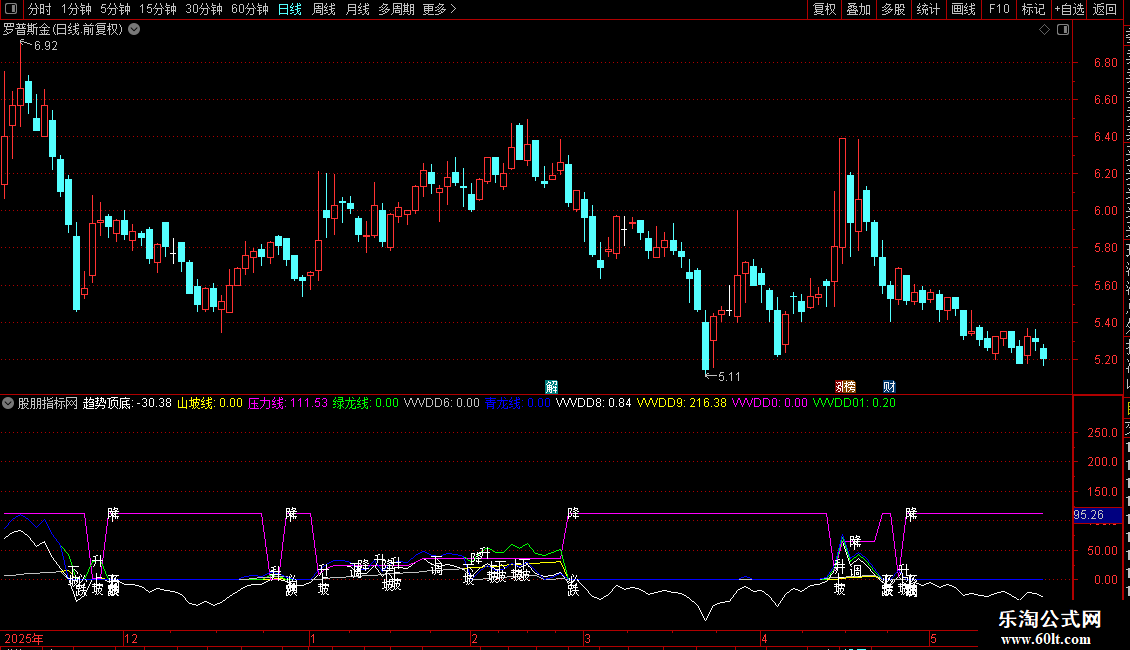This screenshot has height=650, width=1130.
Task: Expand dropdown next to 罗普斯金 title
Action: (x=134, y=30)
